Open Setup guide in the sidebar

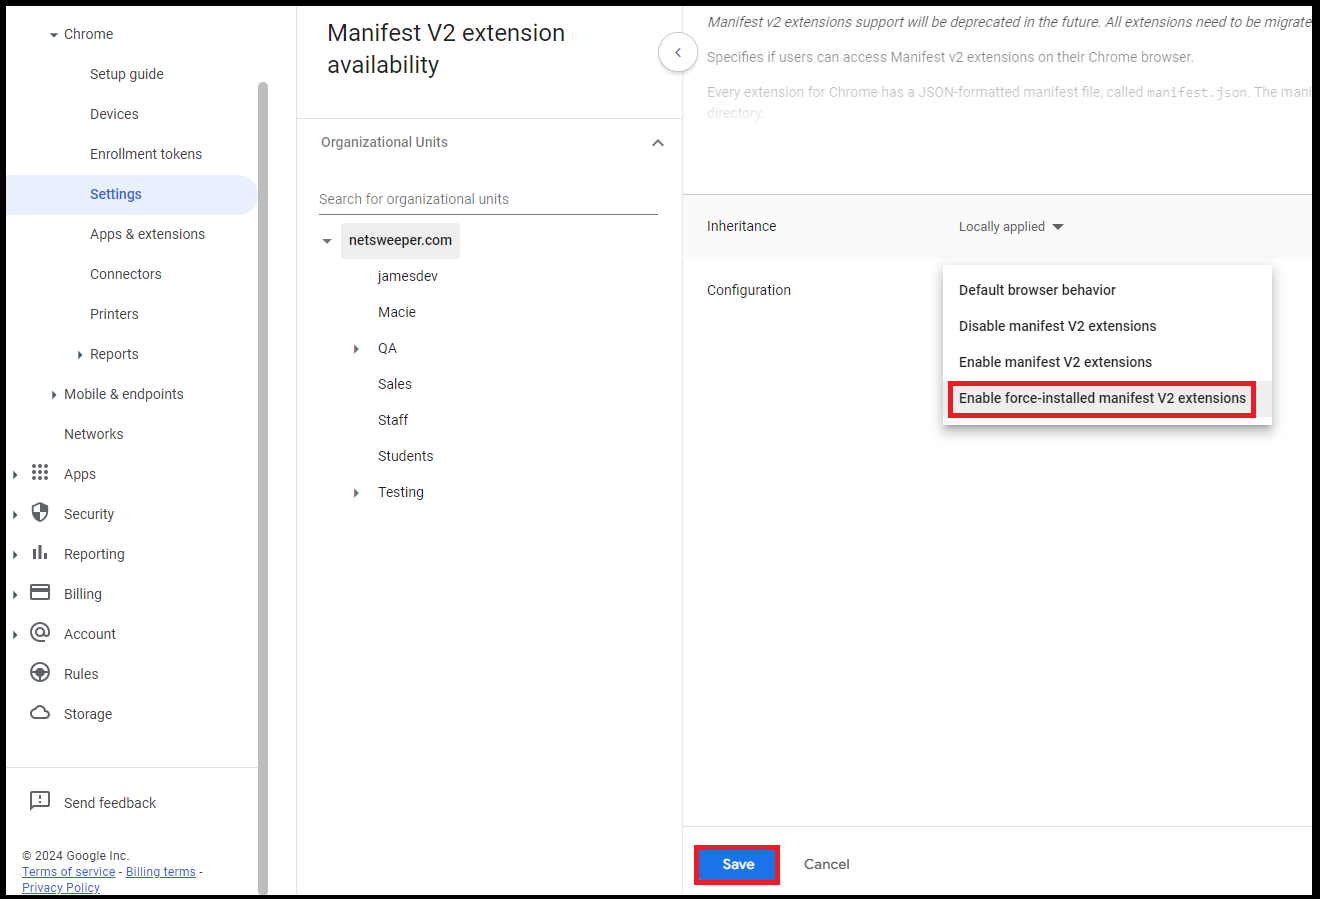[x=127, y=74]
